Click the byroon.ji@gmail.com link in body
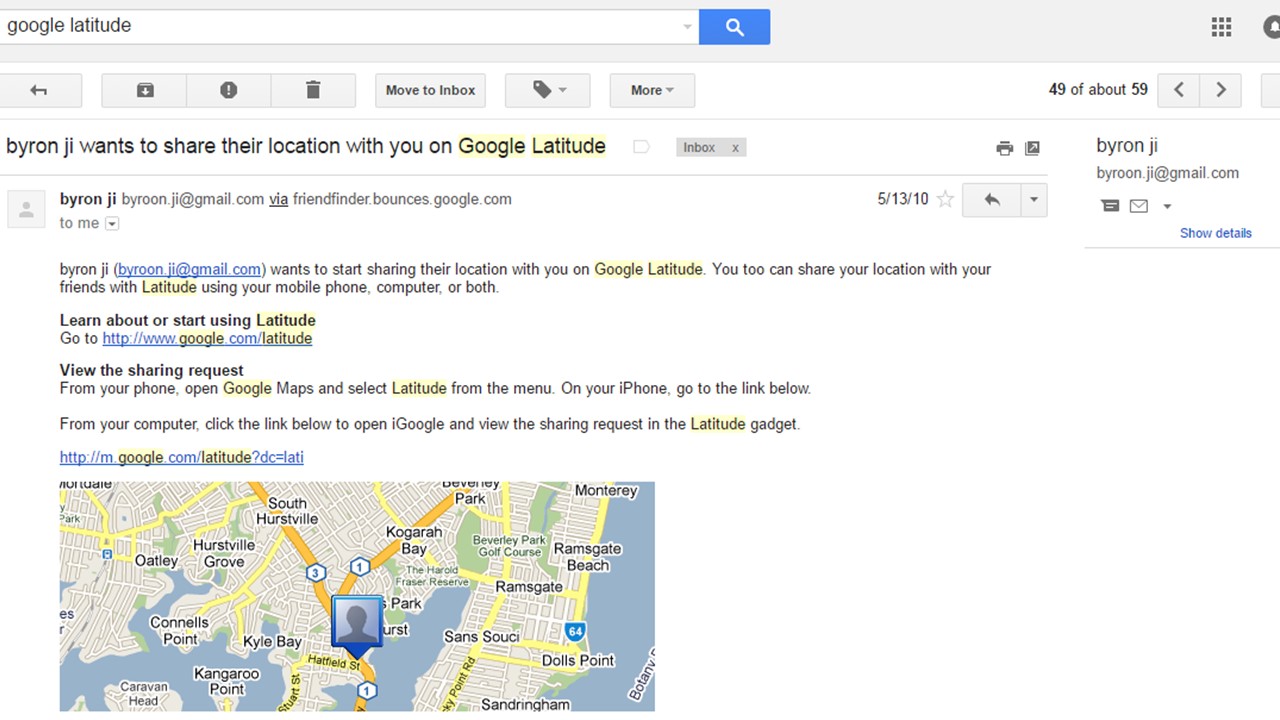Image resolution: width=1280 pixels, height=720 pixels. pyautogui.click(x=190, y=269)
